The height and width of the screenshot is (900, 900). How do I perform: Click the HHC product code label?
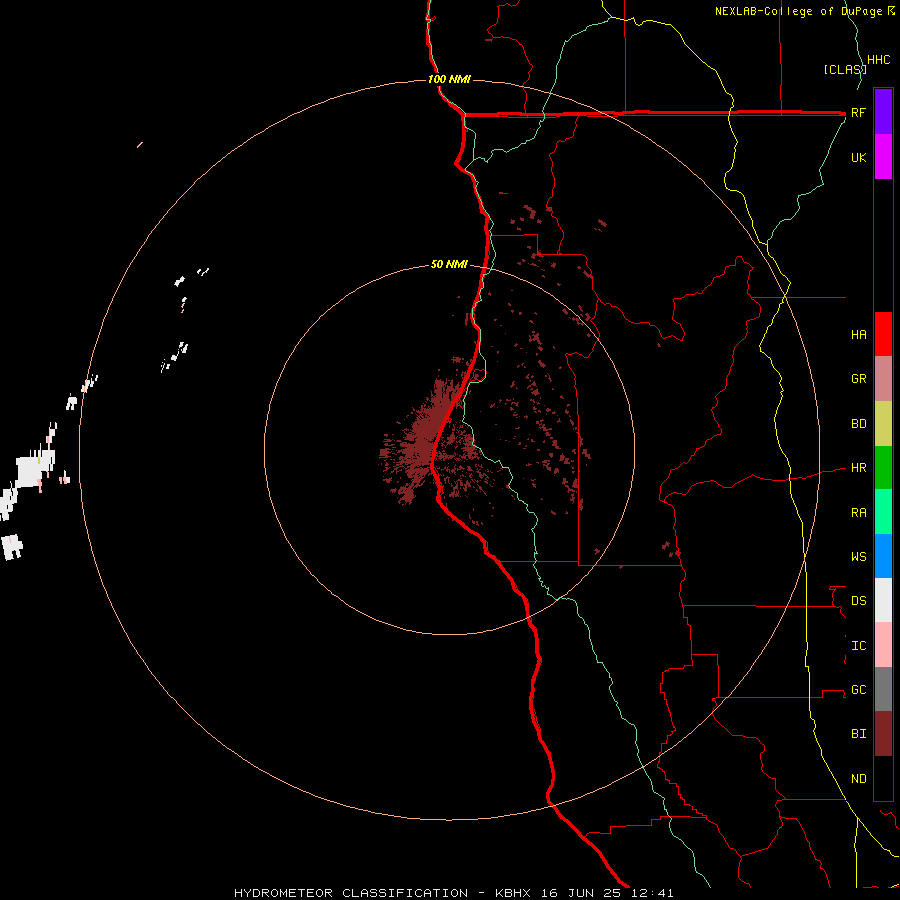coord(878,60)
